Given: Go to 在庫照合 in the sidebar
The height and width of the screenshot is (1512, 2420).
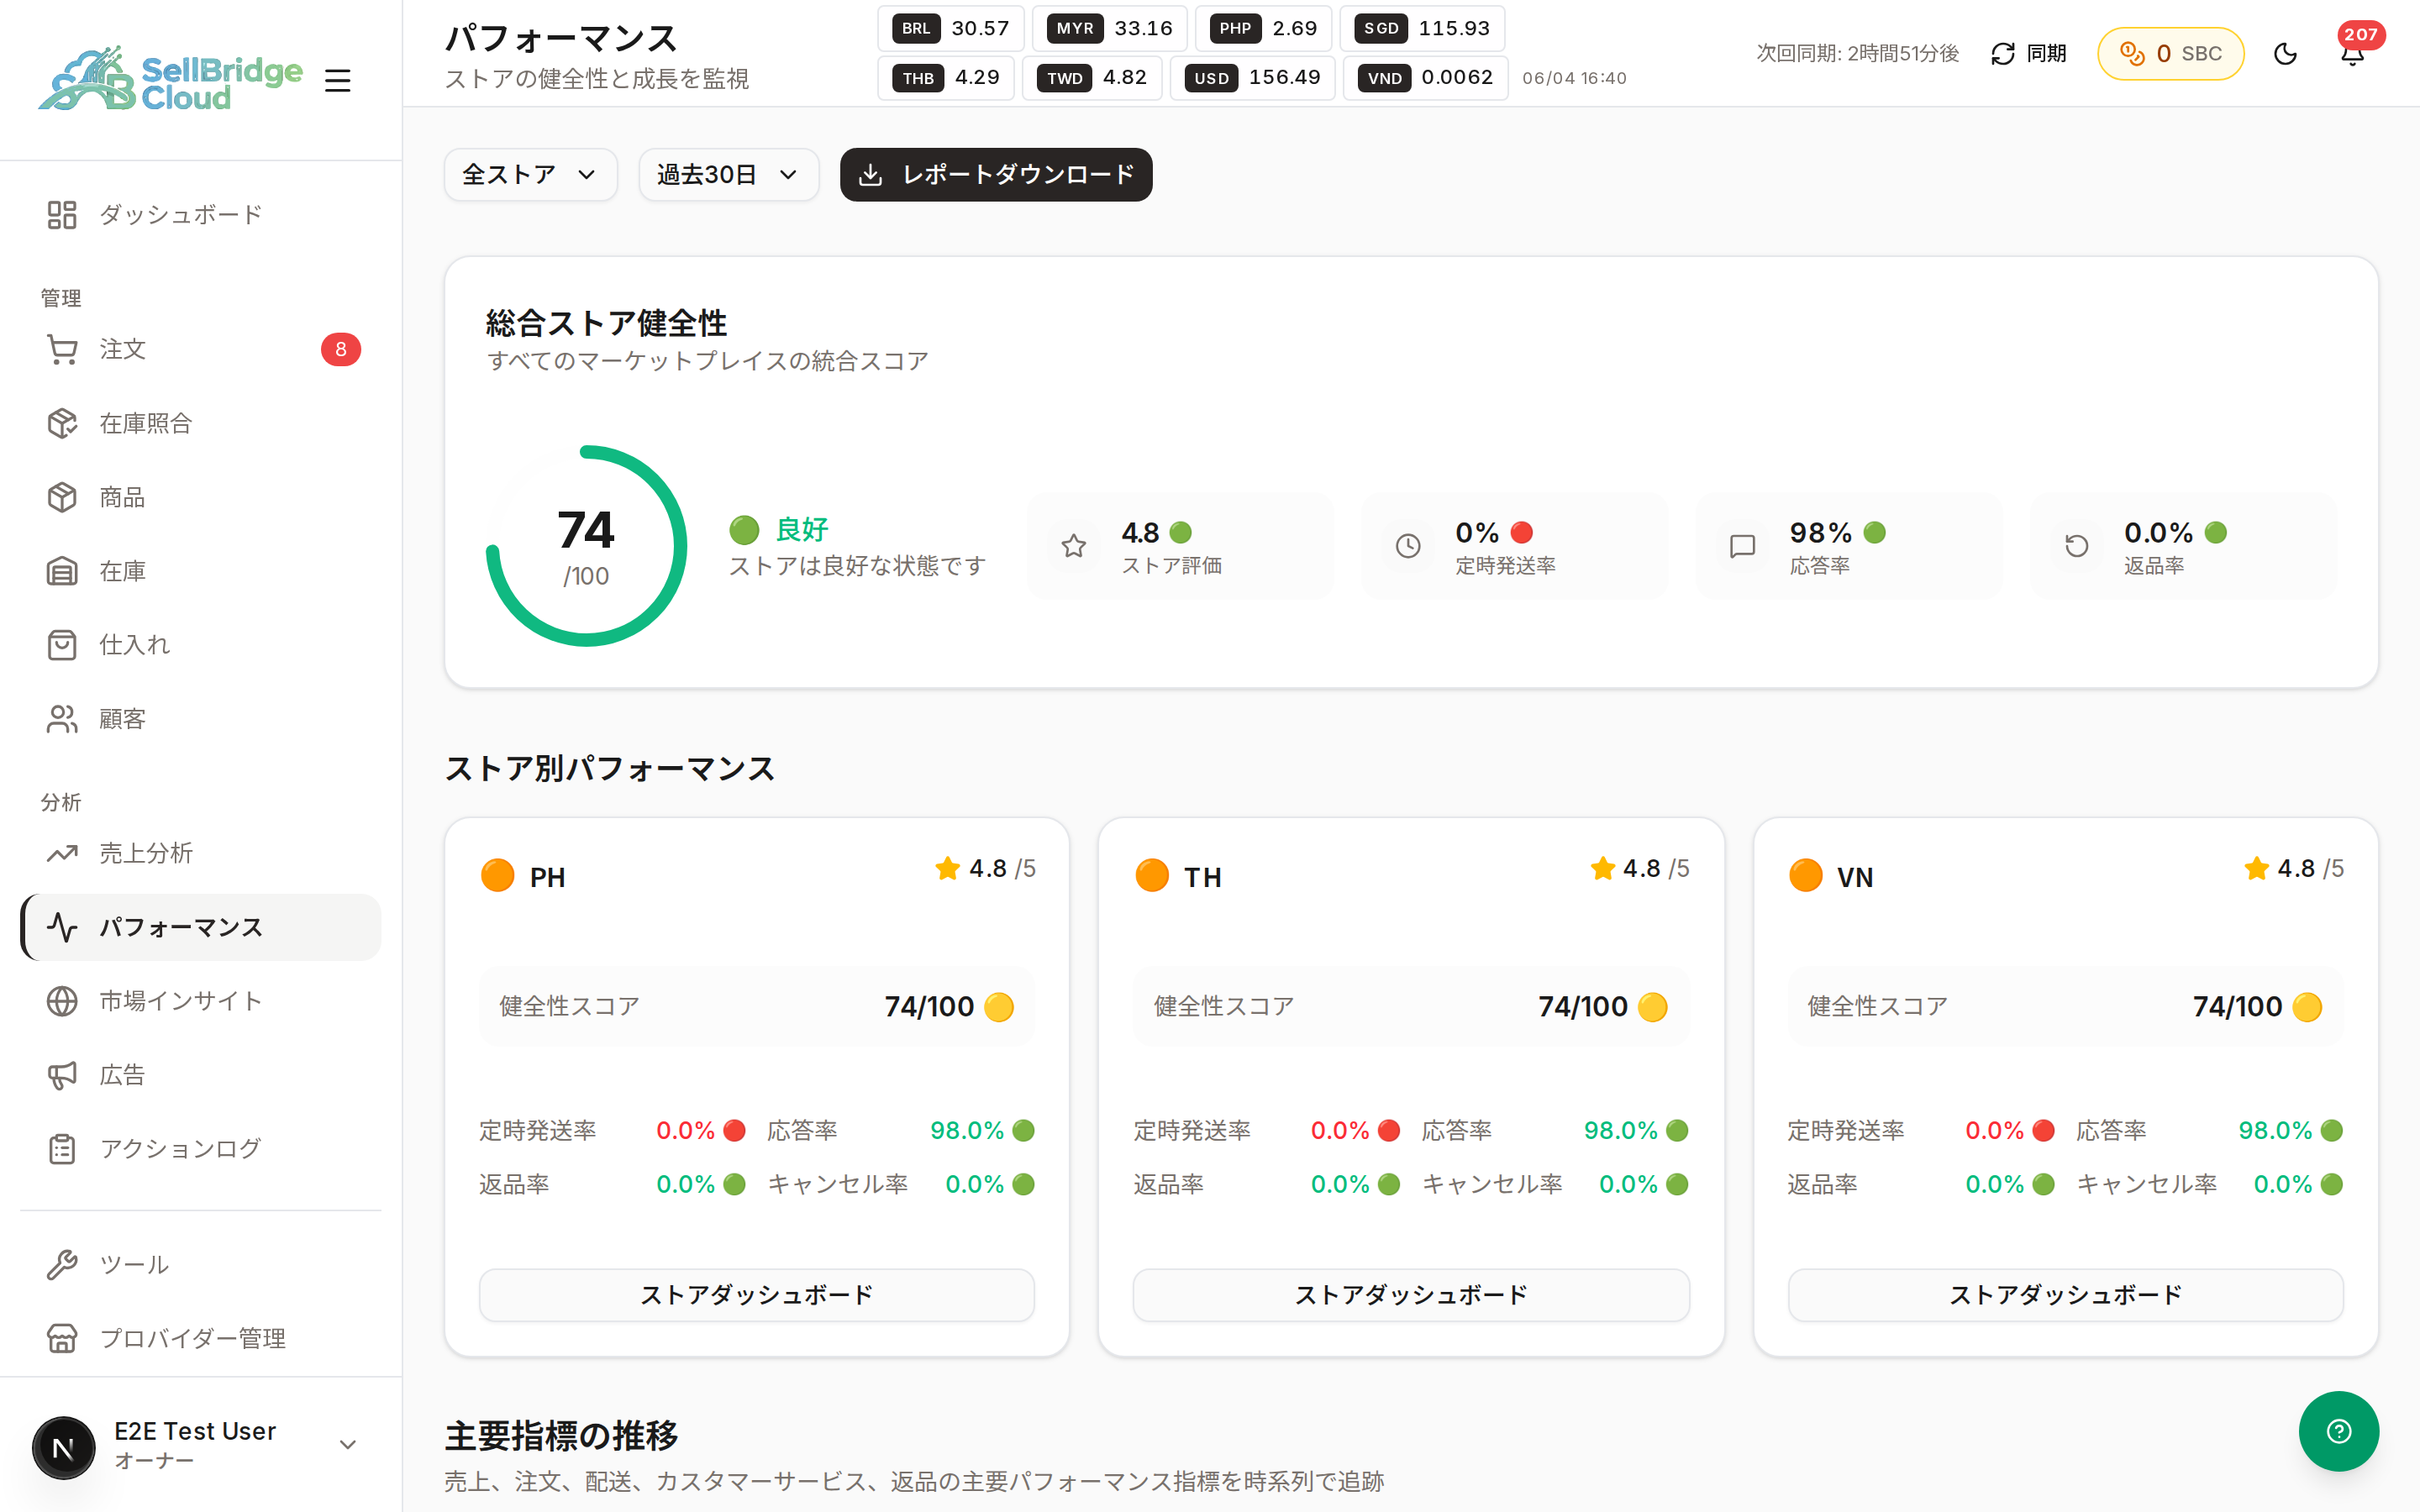Looking at the screenshot, I should pyautogui.click(x=200, y=423).
